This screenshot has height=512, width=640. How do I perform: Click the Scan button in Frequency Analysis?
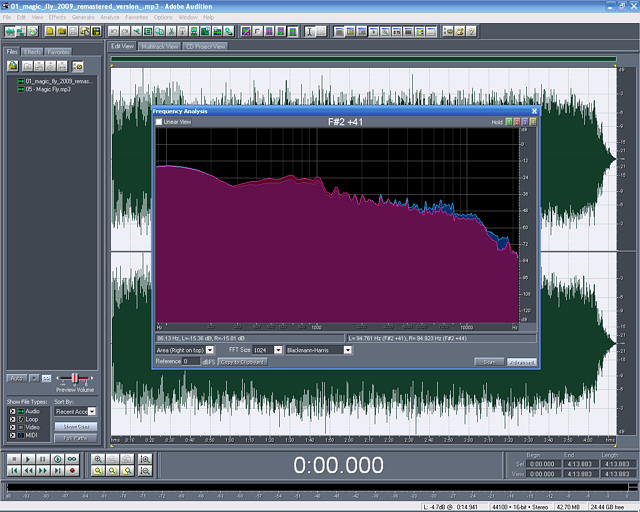(x=489, y=362)
